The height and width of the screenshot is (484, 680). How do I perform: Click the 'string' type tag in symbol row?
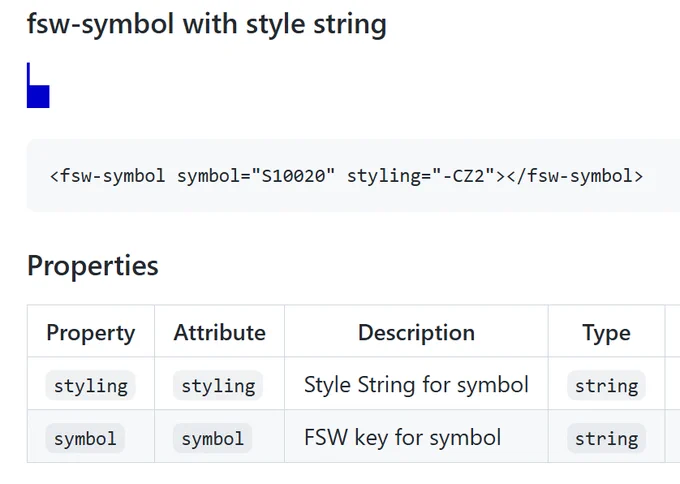(606, 438)
